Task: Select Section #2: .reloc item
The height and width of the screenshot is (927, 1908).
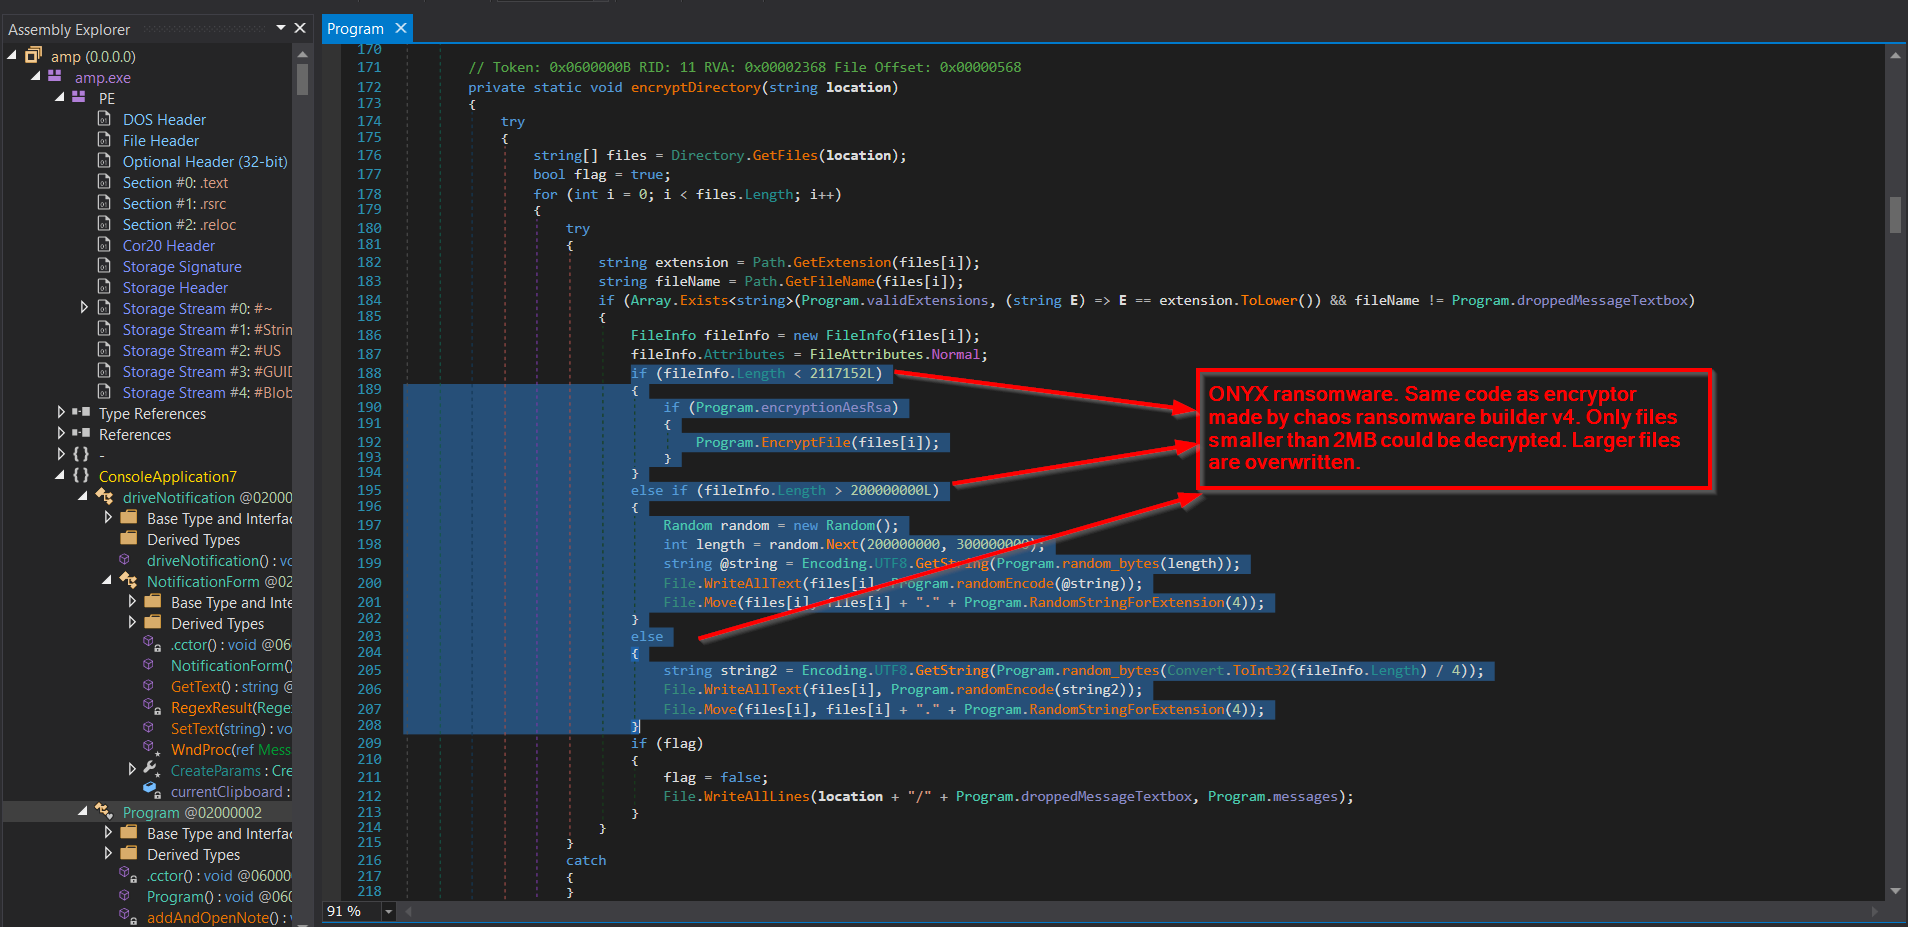Action: (179, 224)
